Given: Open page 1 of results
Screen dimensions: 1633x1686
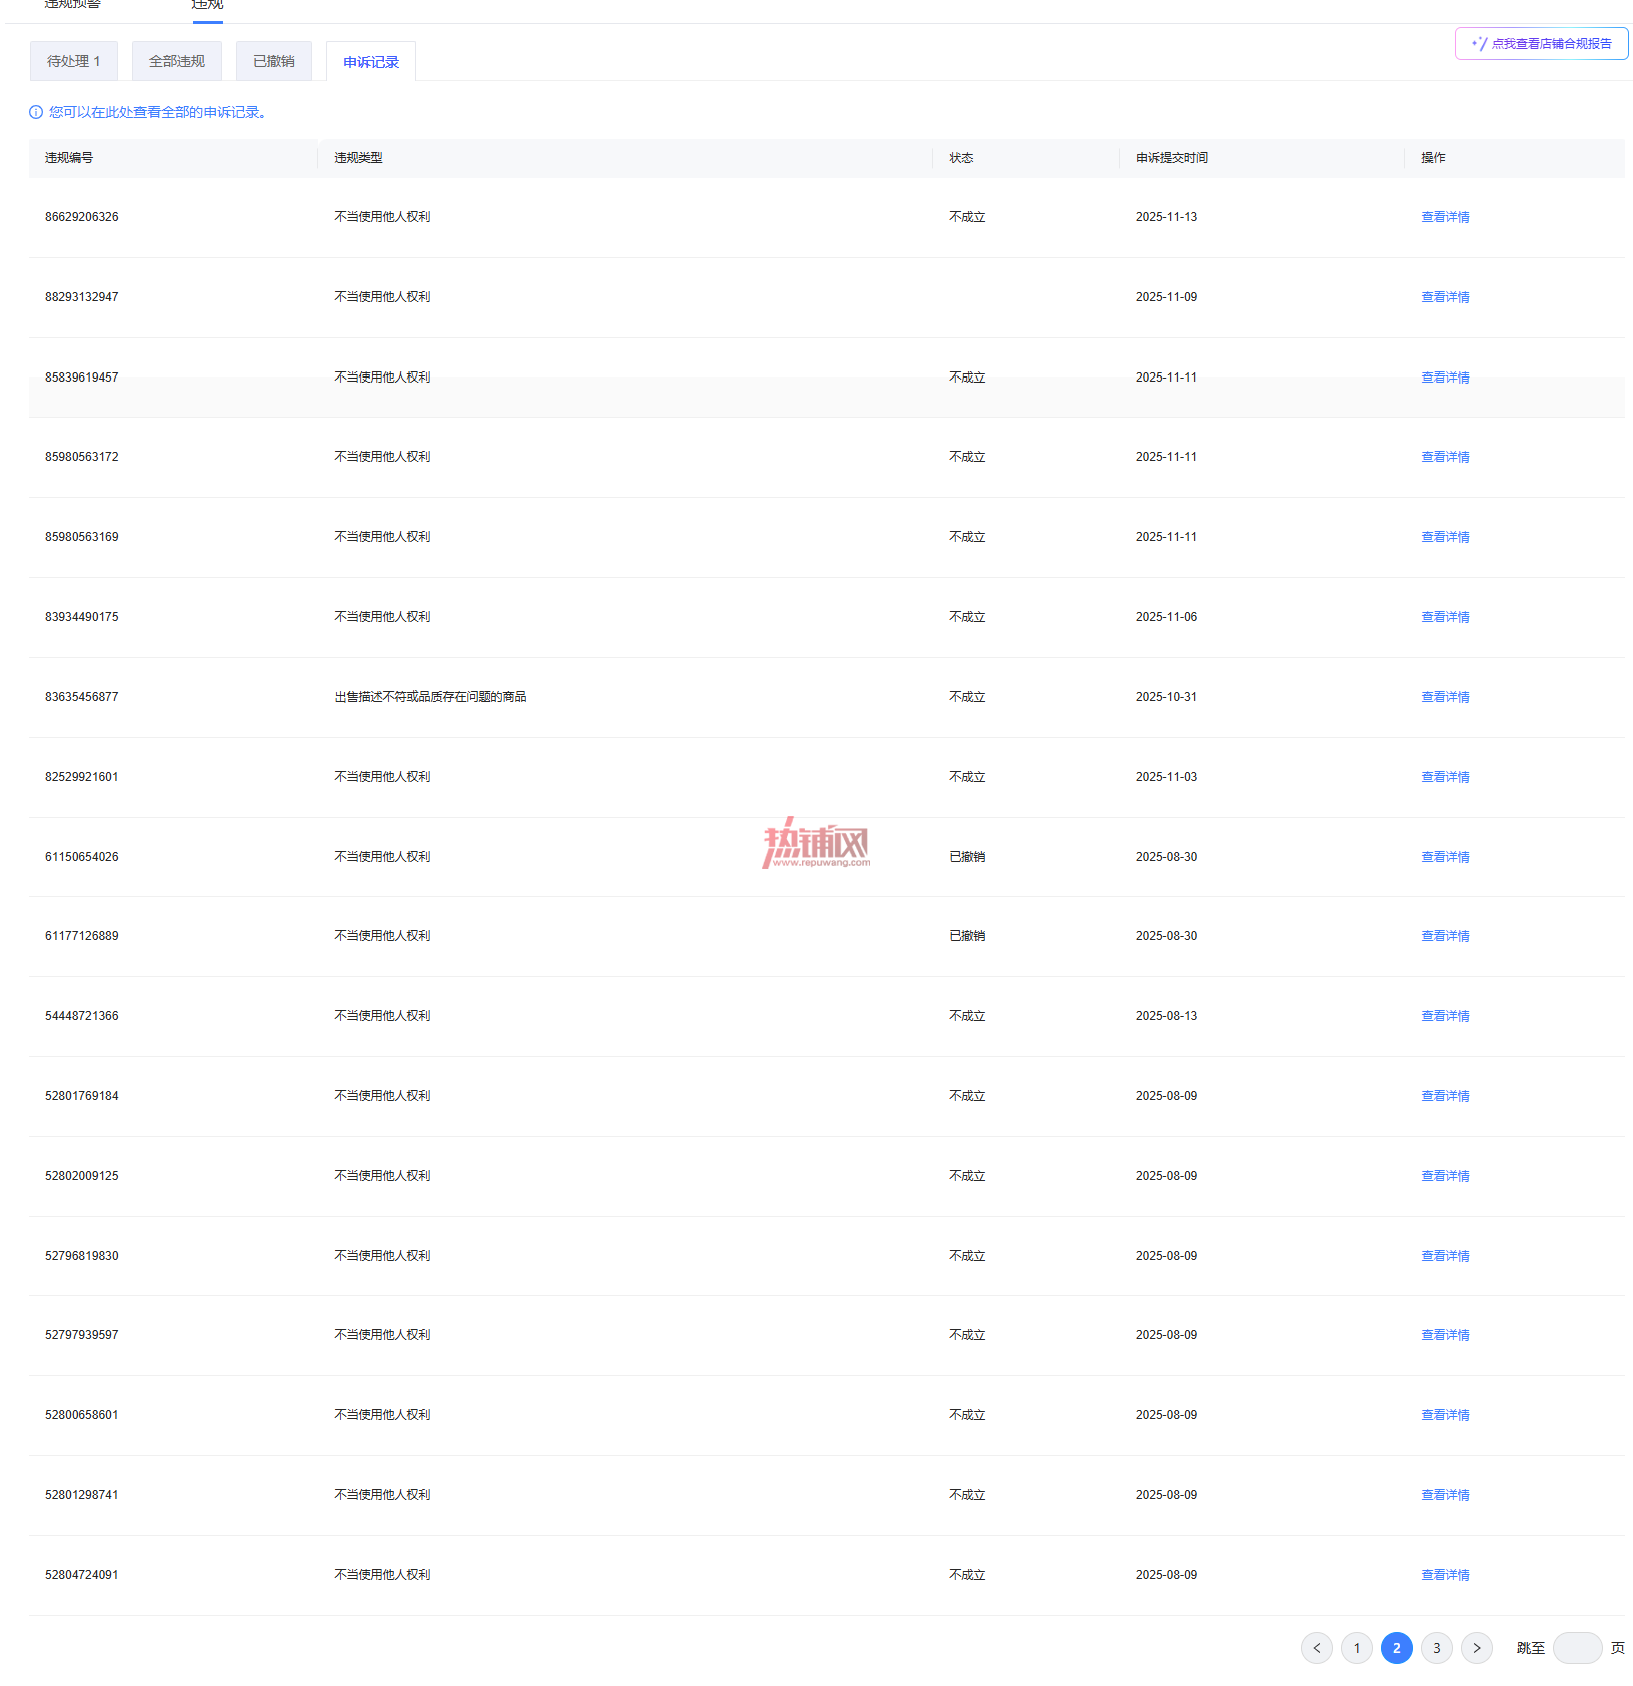Looking at the screenshot, I should (x=1356, y=1648).
